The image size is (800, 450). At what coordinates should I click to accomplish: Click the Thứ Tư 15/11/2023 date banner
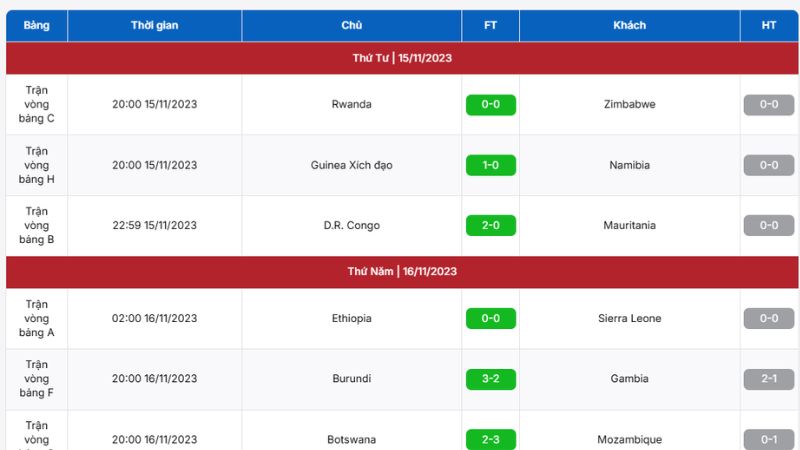tap(402, 58)
